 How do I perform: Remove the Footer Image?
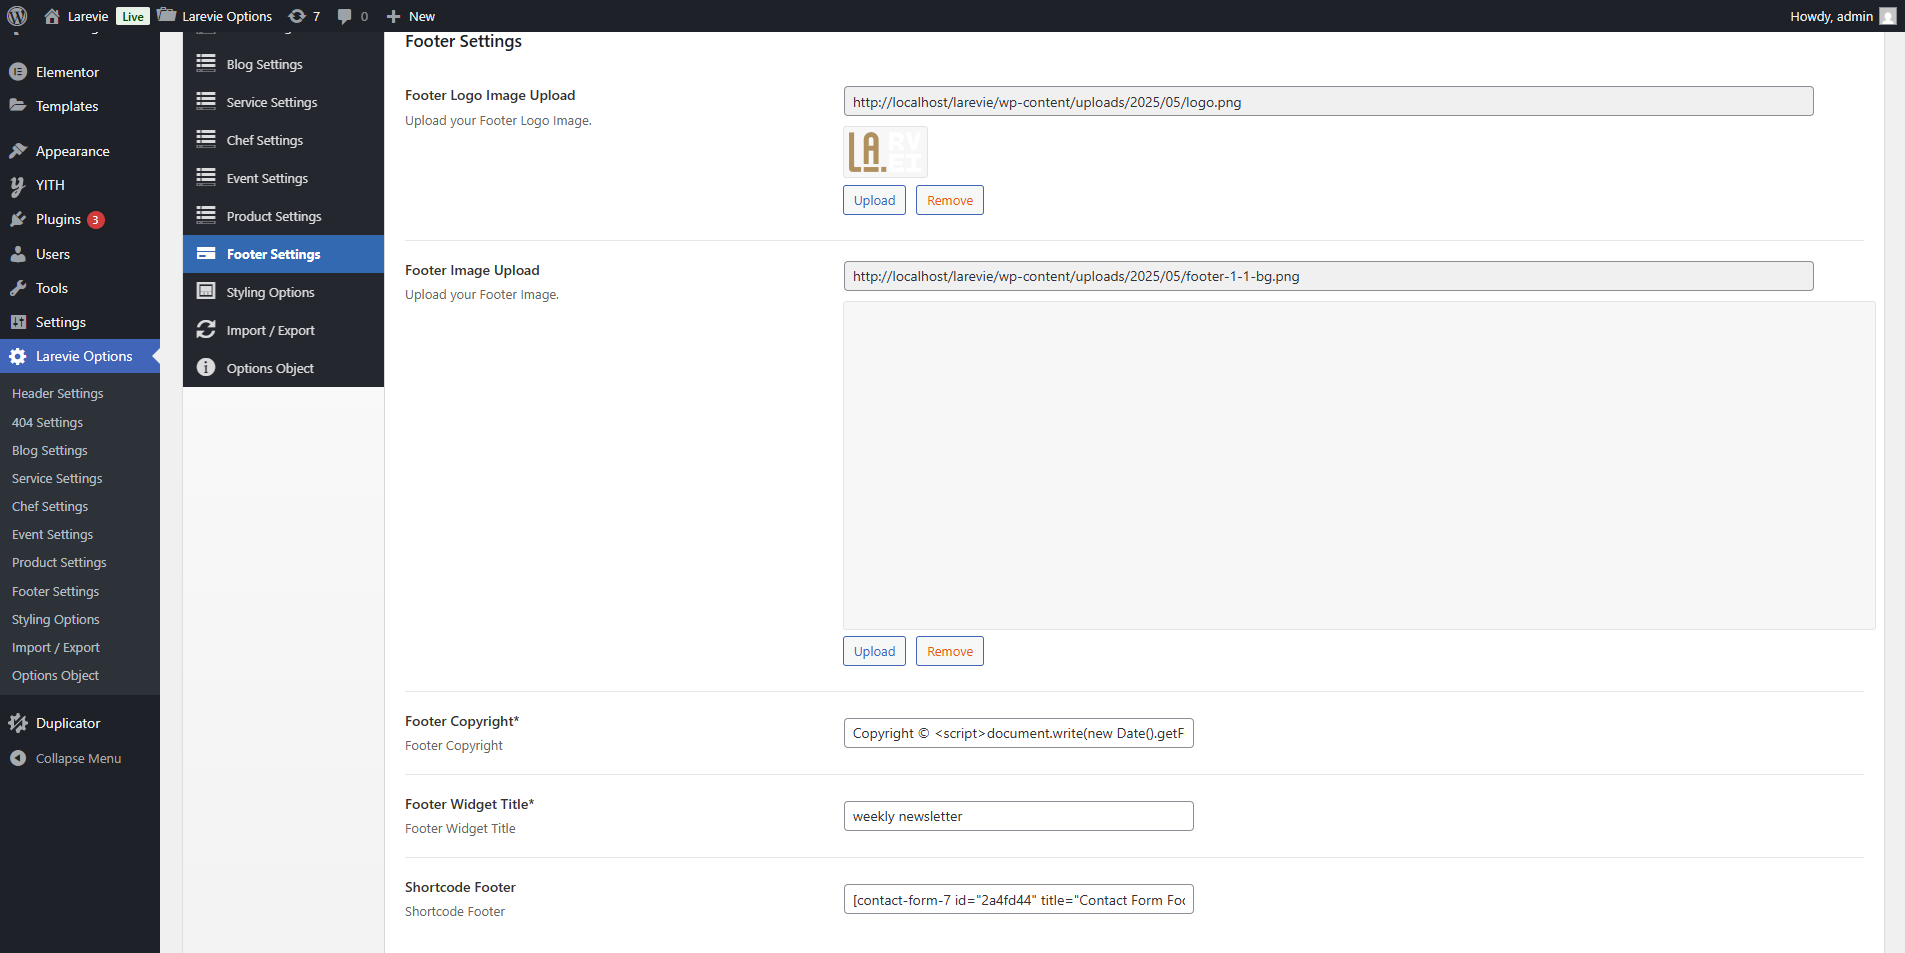tap(950, 651)
